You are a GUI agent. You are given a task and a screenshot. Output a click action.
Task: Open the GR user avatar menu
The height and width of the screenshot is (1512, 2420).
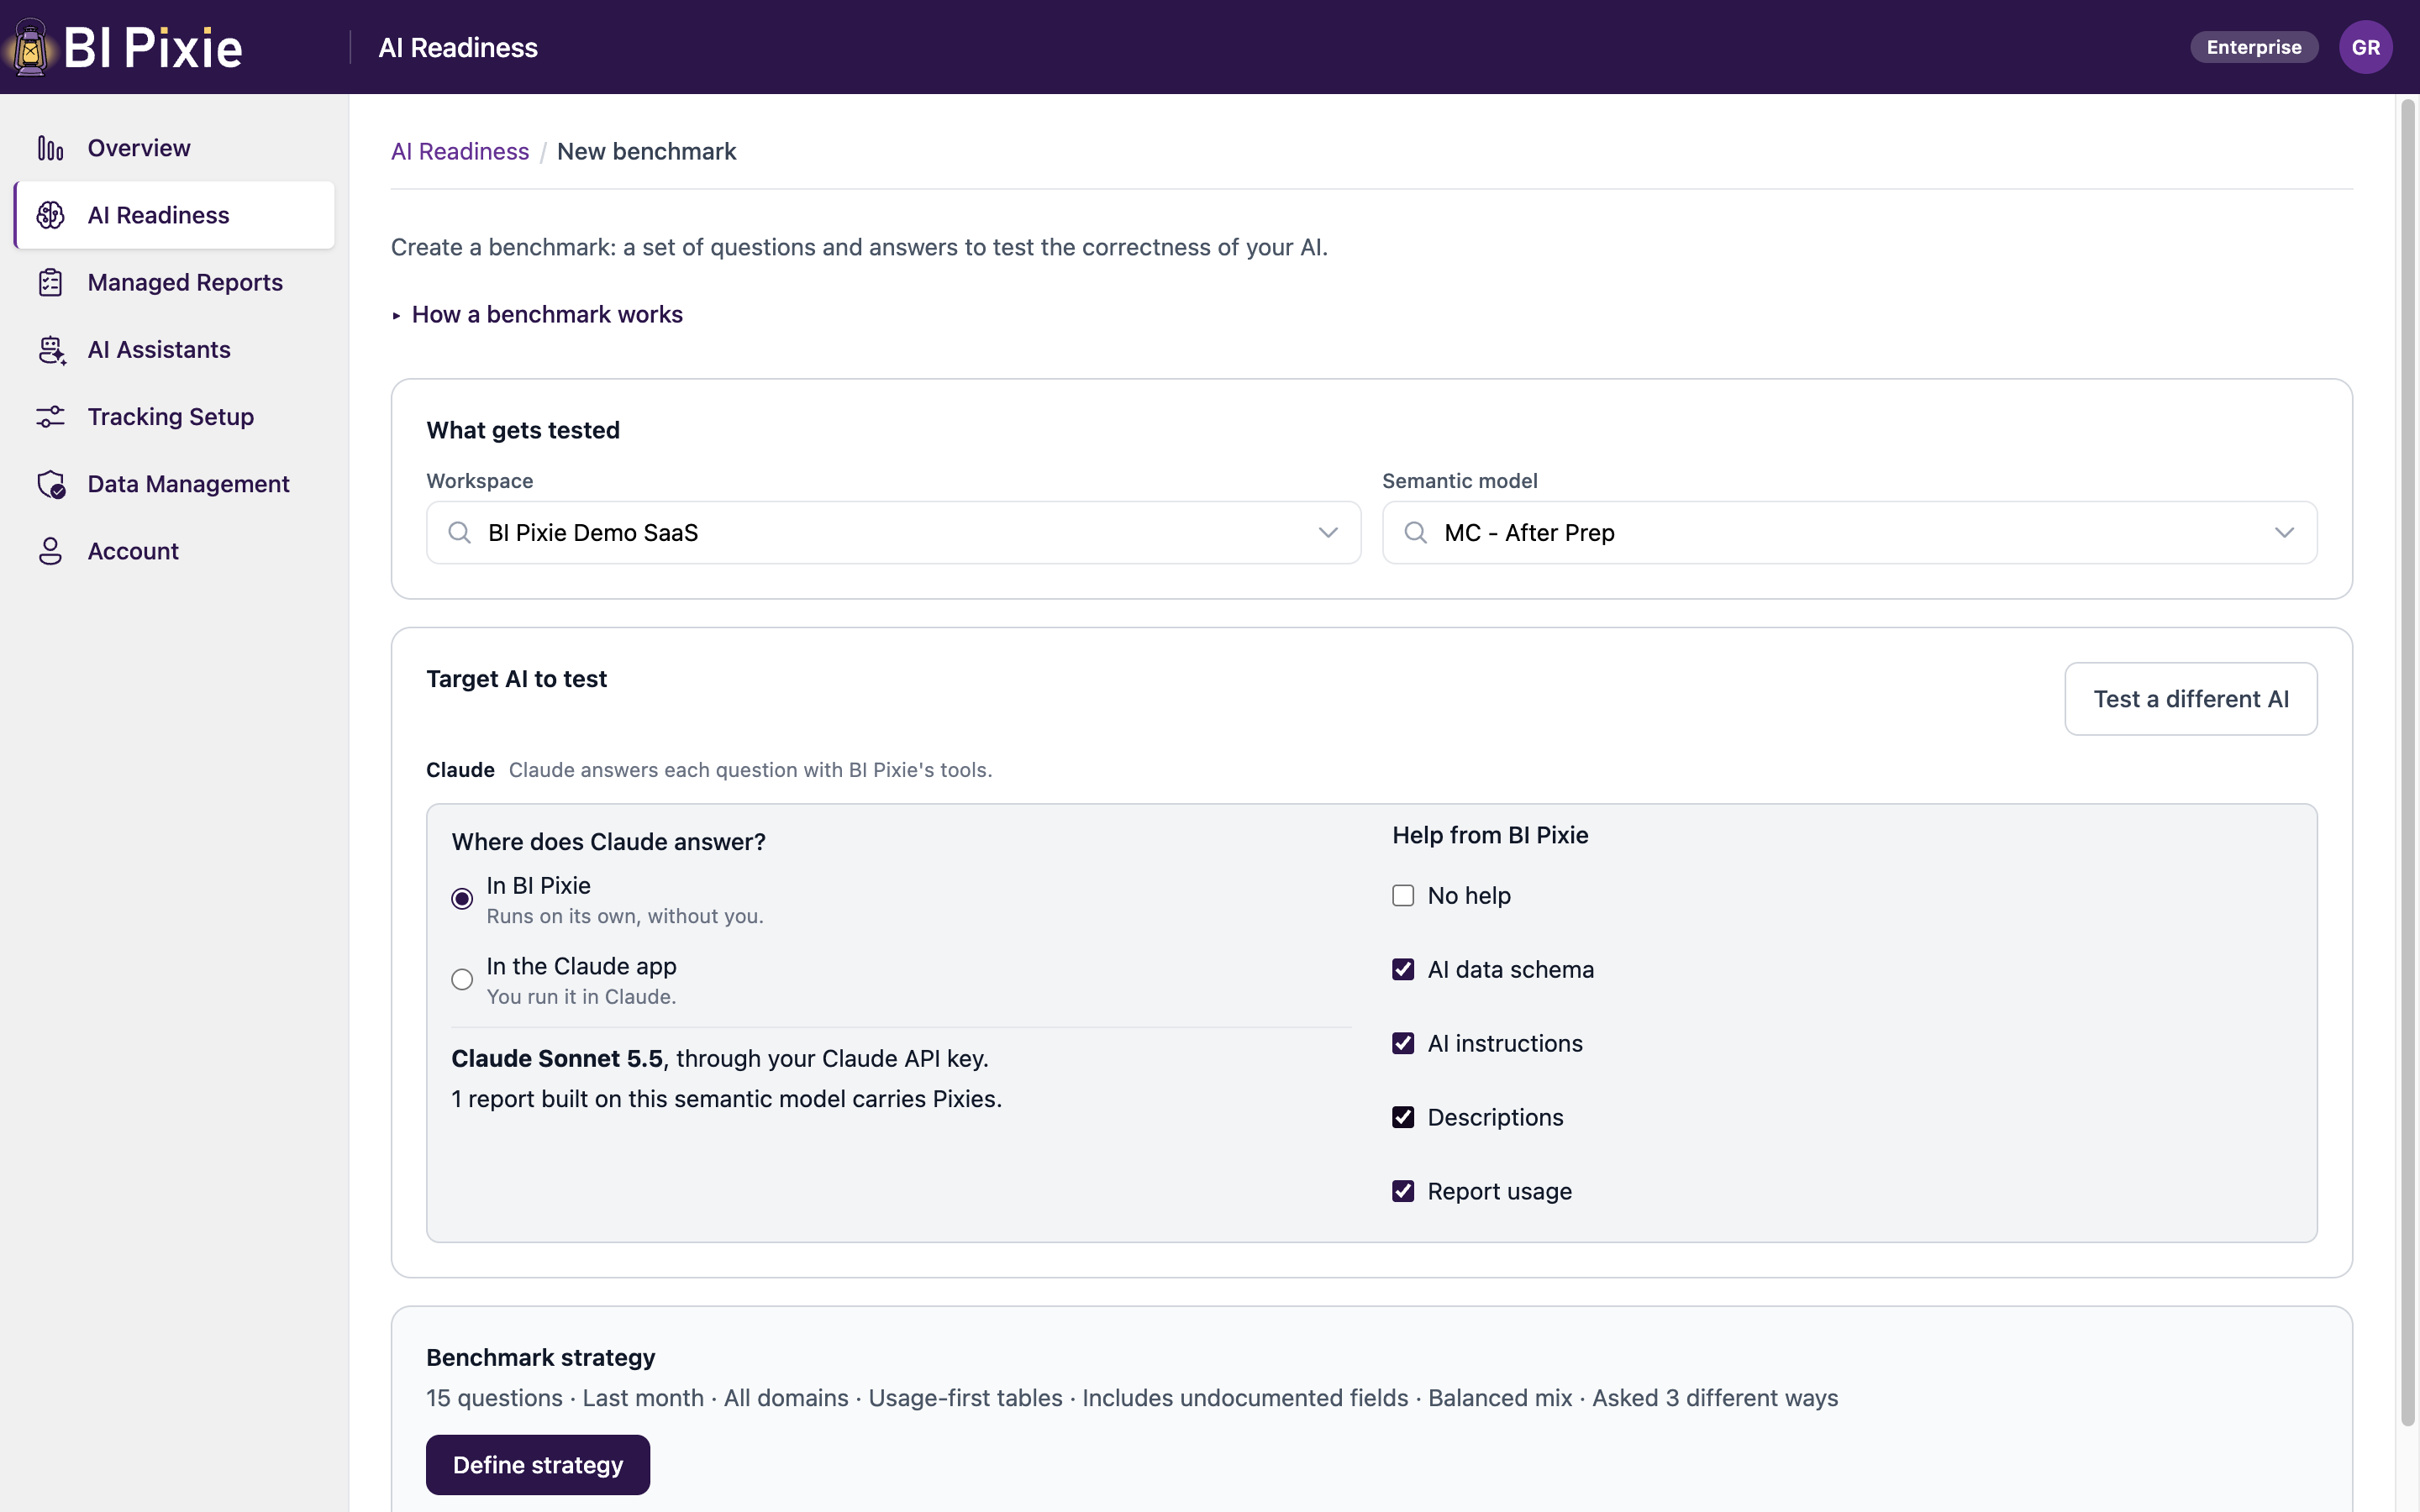pyautogui.click(x=2365, y=47)
